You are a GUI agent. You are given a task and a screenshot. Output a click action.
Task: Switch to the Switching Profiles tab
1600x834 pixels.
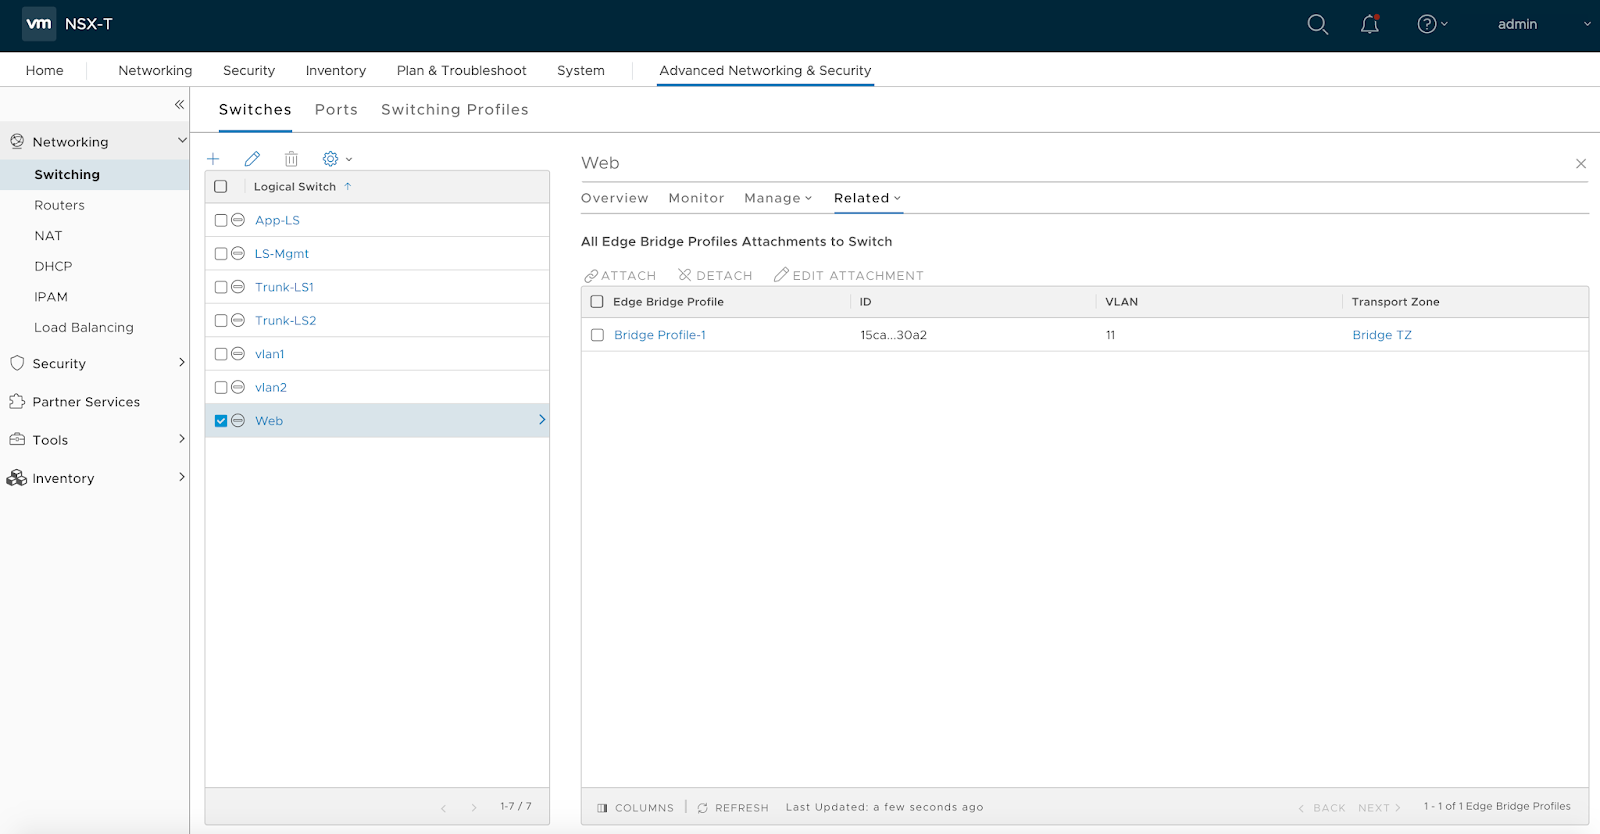(x=454, y=110)
